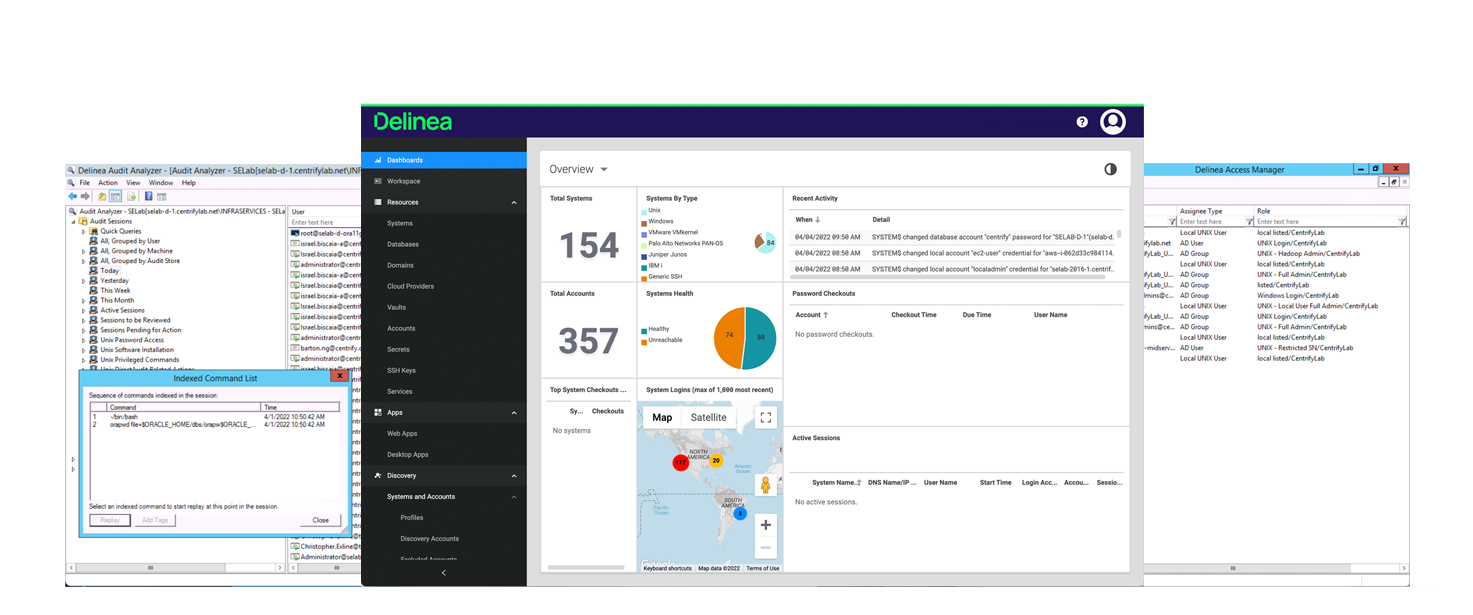Switch map to Map view
Screen dimensions: 1473x615
pos(662,418)
